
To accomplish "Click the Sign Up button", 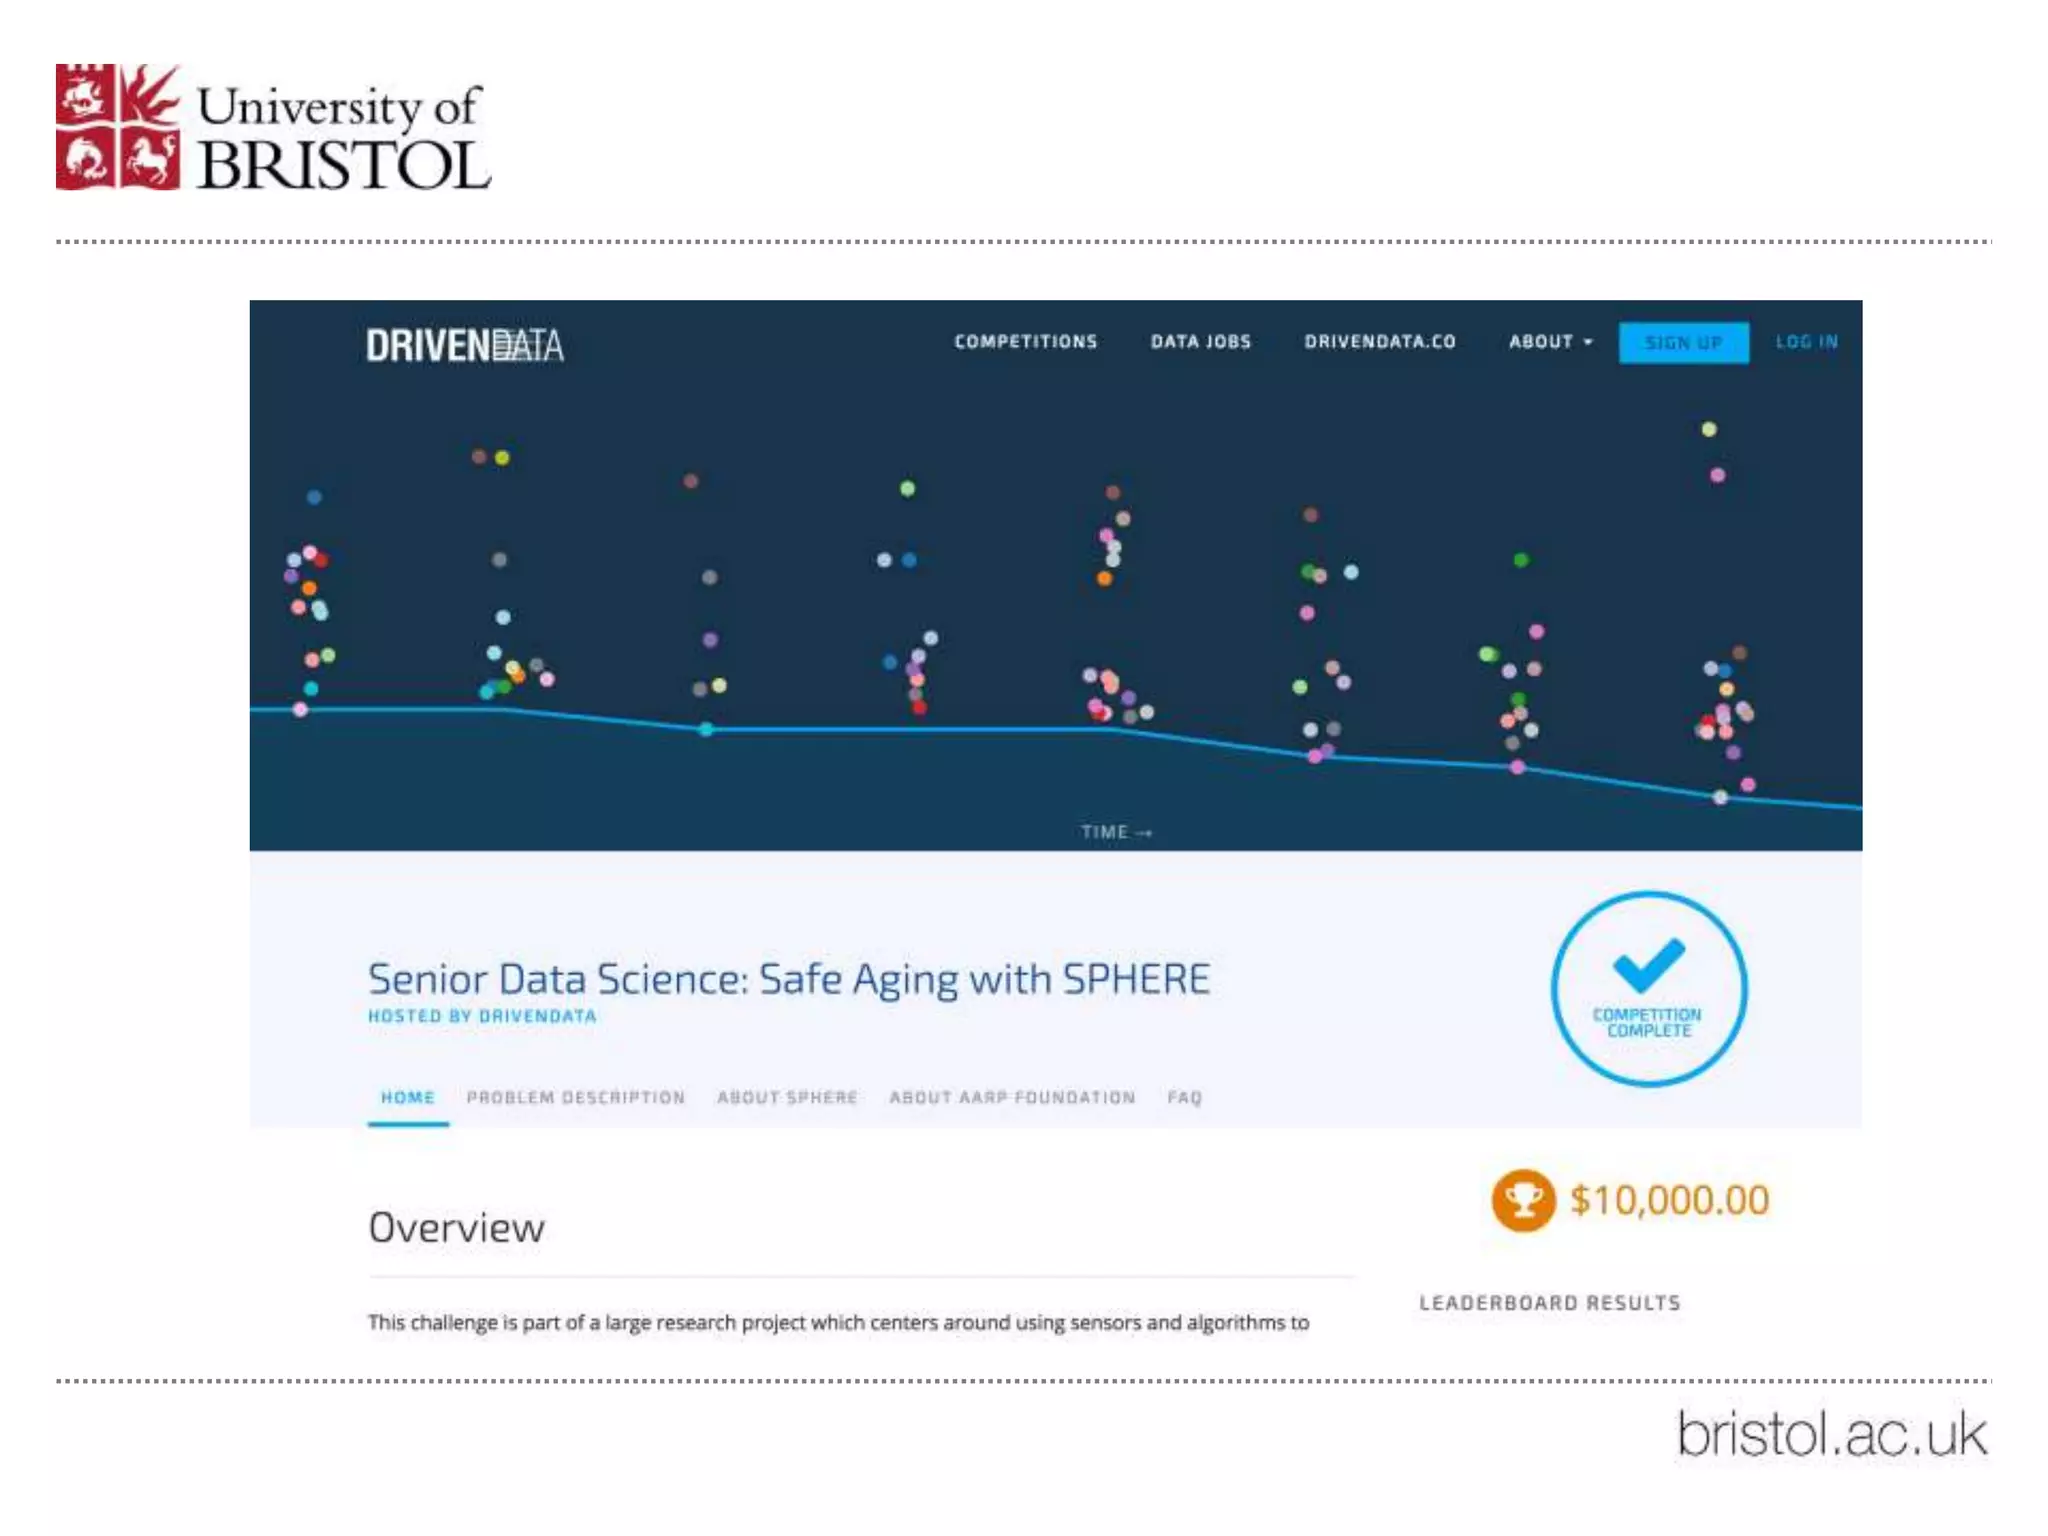I will [1684, 343].
